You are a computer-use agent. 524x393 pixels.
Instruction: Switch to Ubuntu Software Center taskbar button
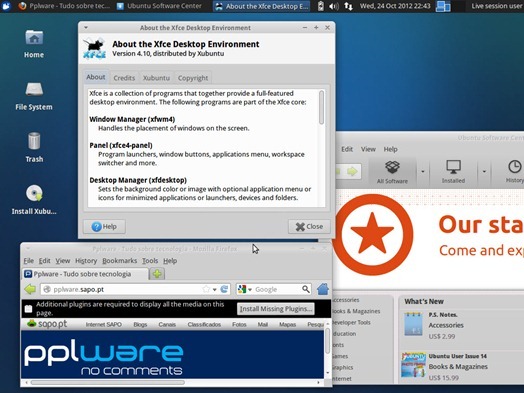coord(159,6)
